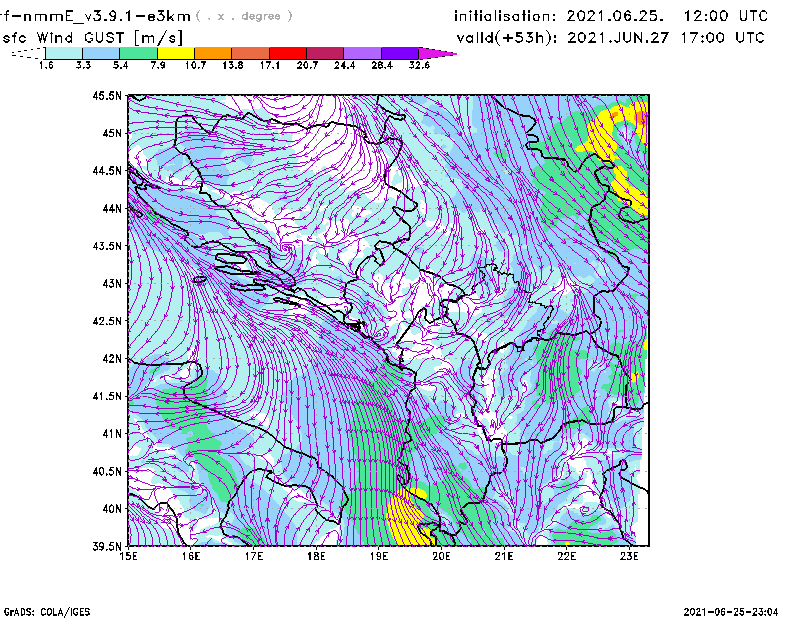Screen dimensions: 800x618
Task: Select the red legend swatch after 17.1
Action: tap(287, 53)
